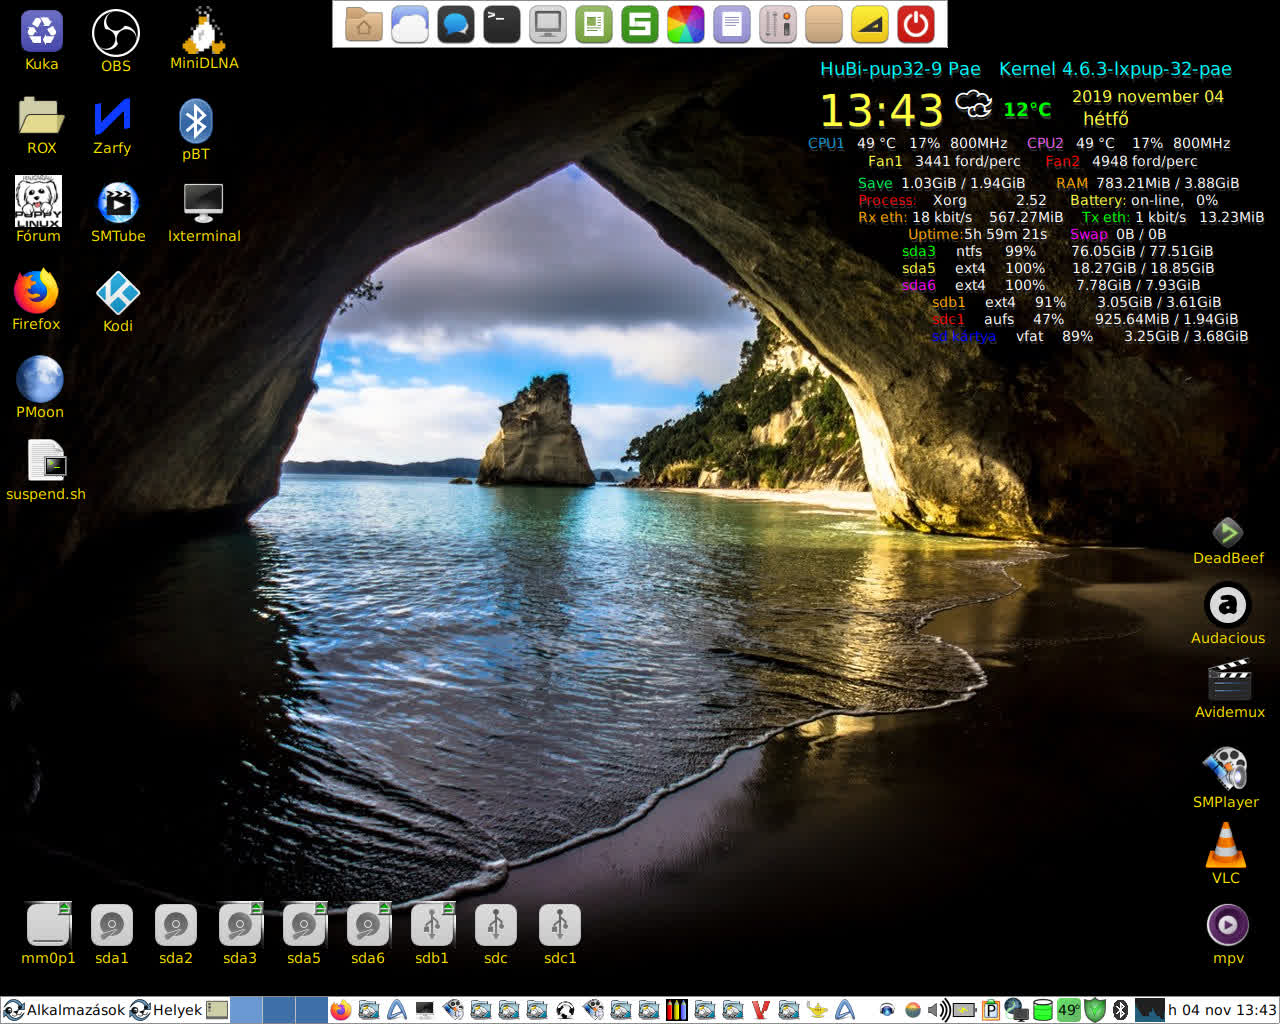Click the monitor icon in the dock

tap(548, 24)
